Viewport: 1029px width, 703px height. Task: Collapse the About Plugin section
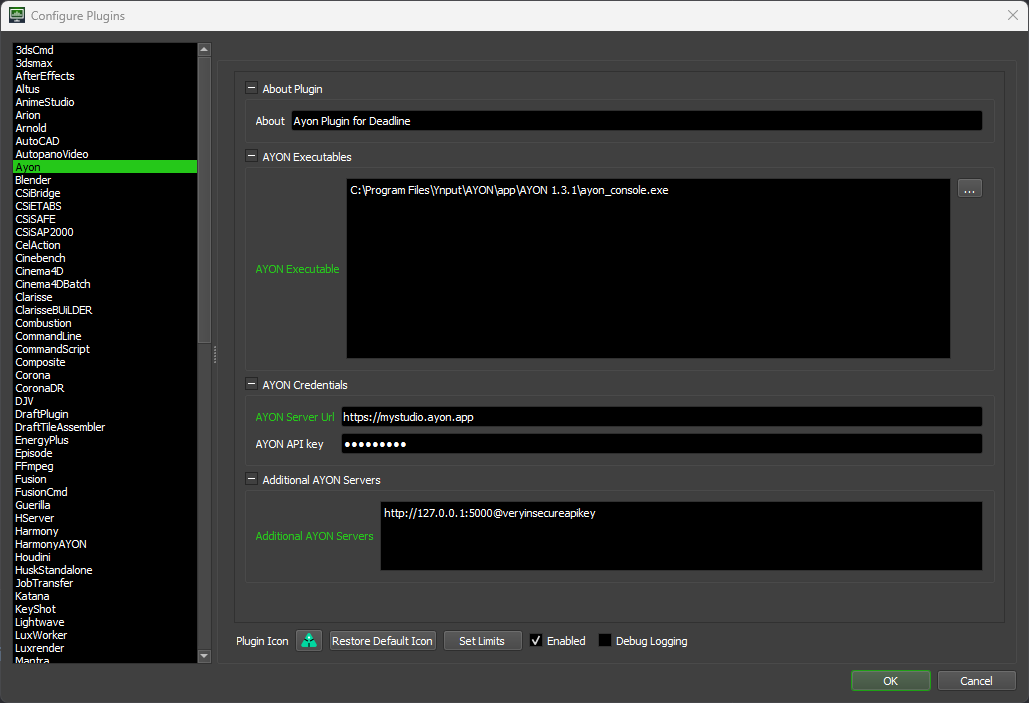coord(251,88)
